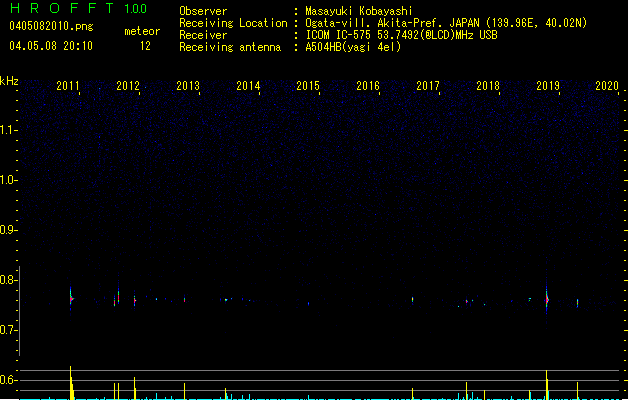Select the file name 0405082010.png
The height and width of the screenshot is (400, 629).
[51, 26]
